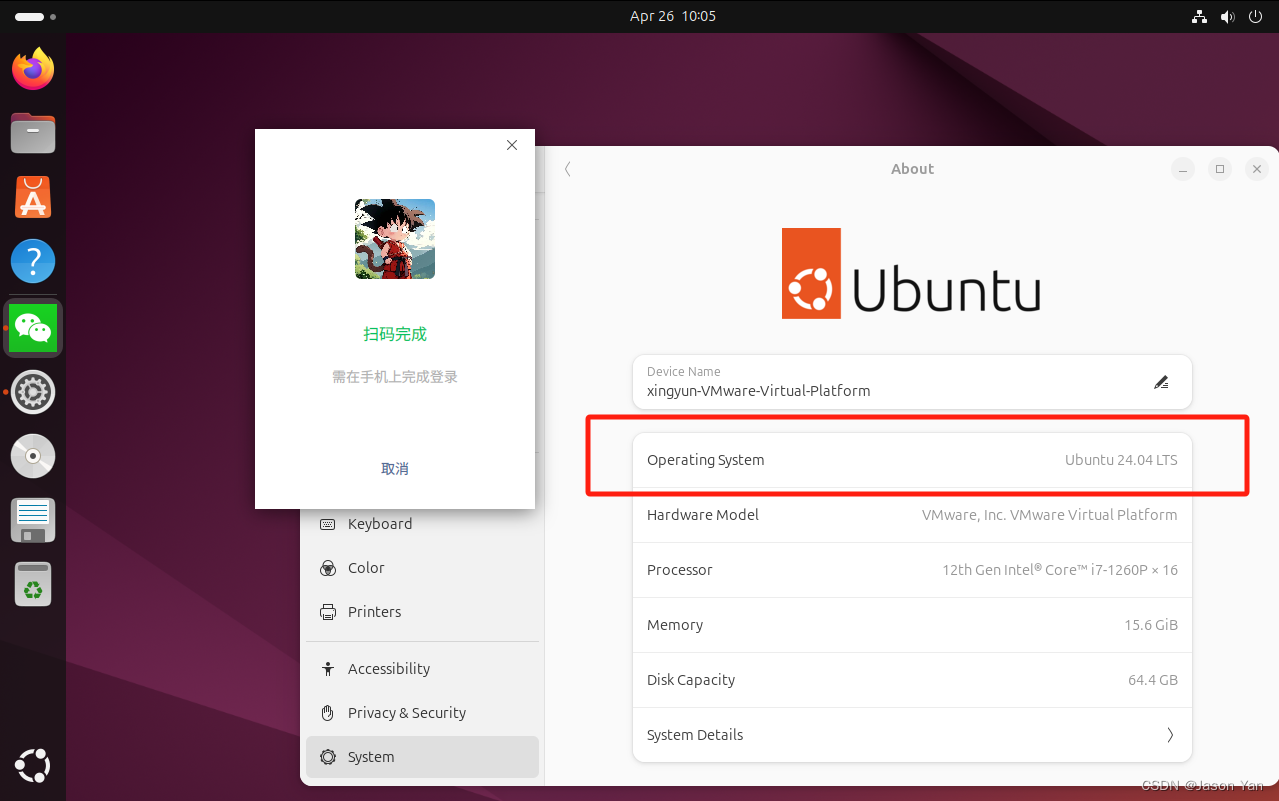Viewport: 1279px width, 801px height.
Task: Click the Accessibility figure icon
Action: 327,669
